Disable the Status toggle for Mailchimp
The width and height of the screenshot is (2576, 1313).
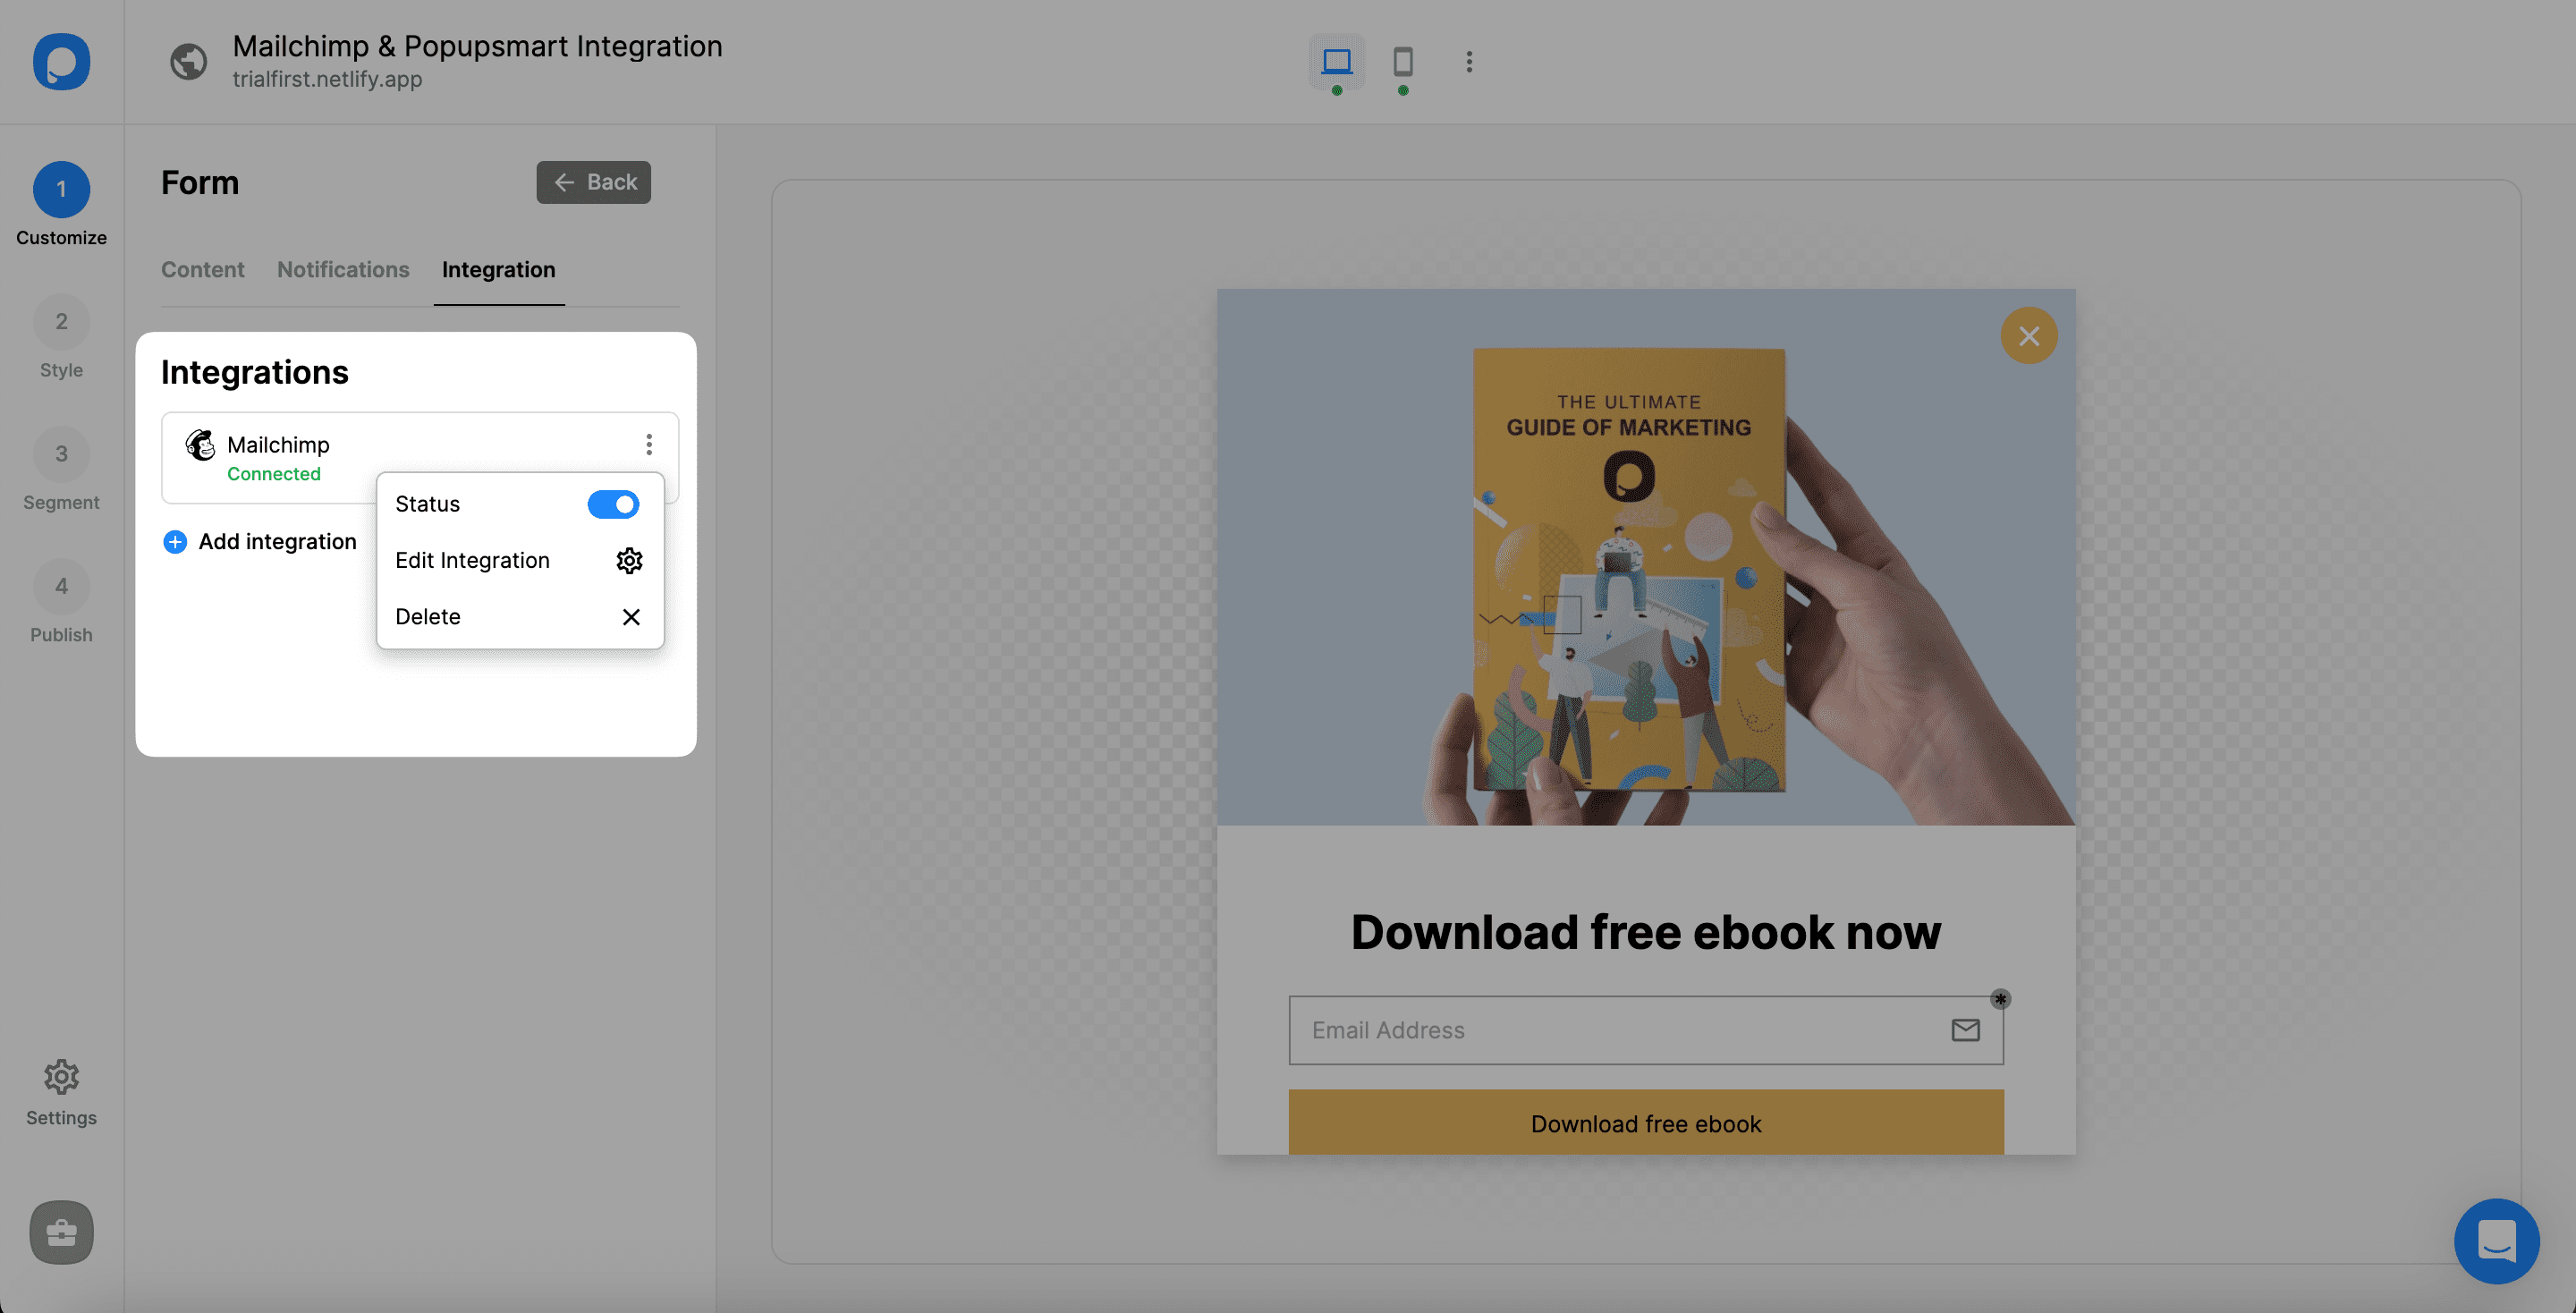coord(613,504)
